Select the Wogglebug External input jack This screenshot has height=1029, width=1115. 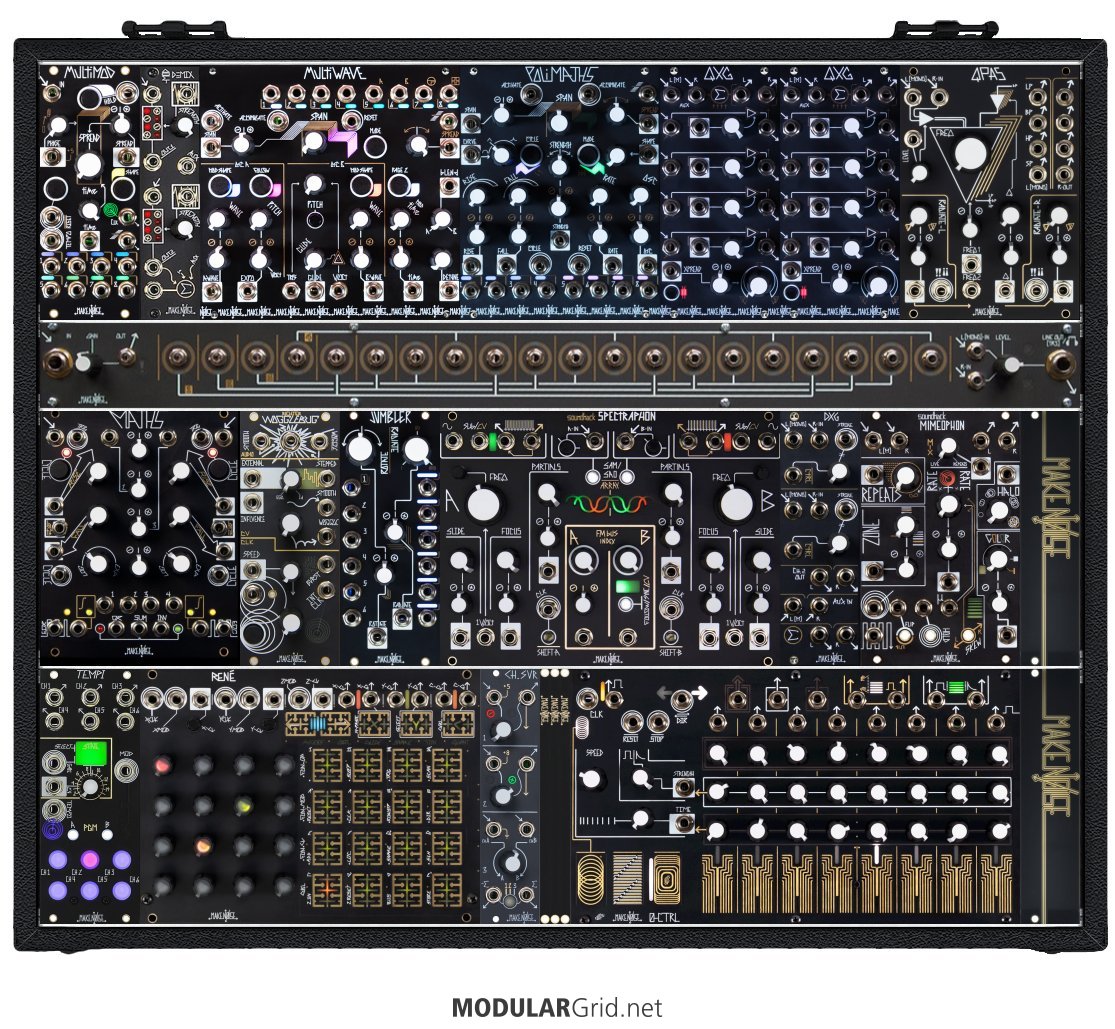point(252,478)
